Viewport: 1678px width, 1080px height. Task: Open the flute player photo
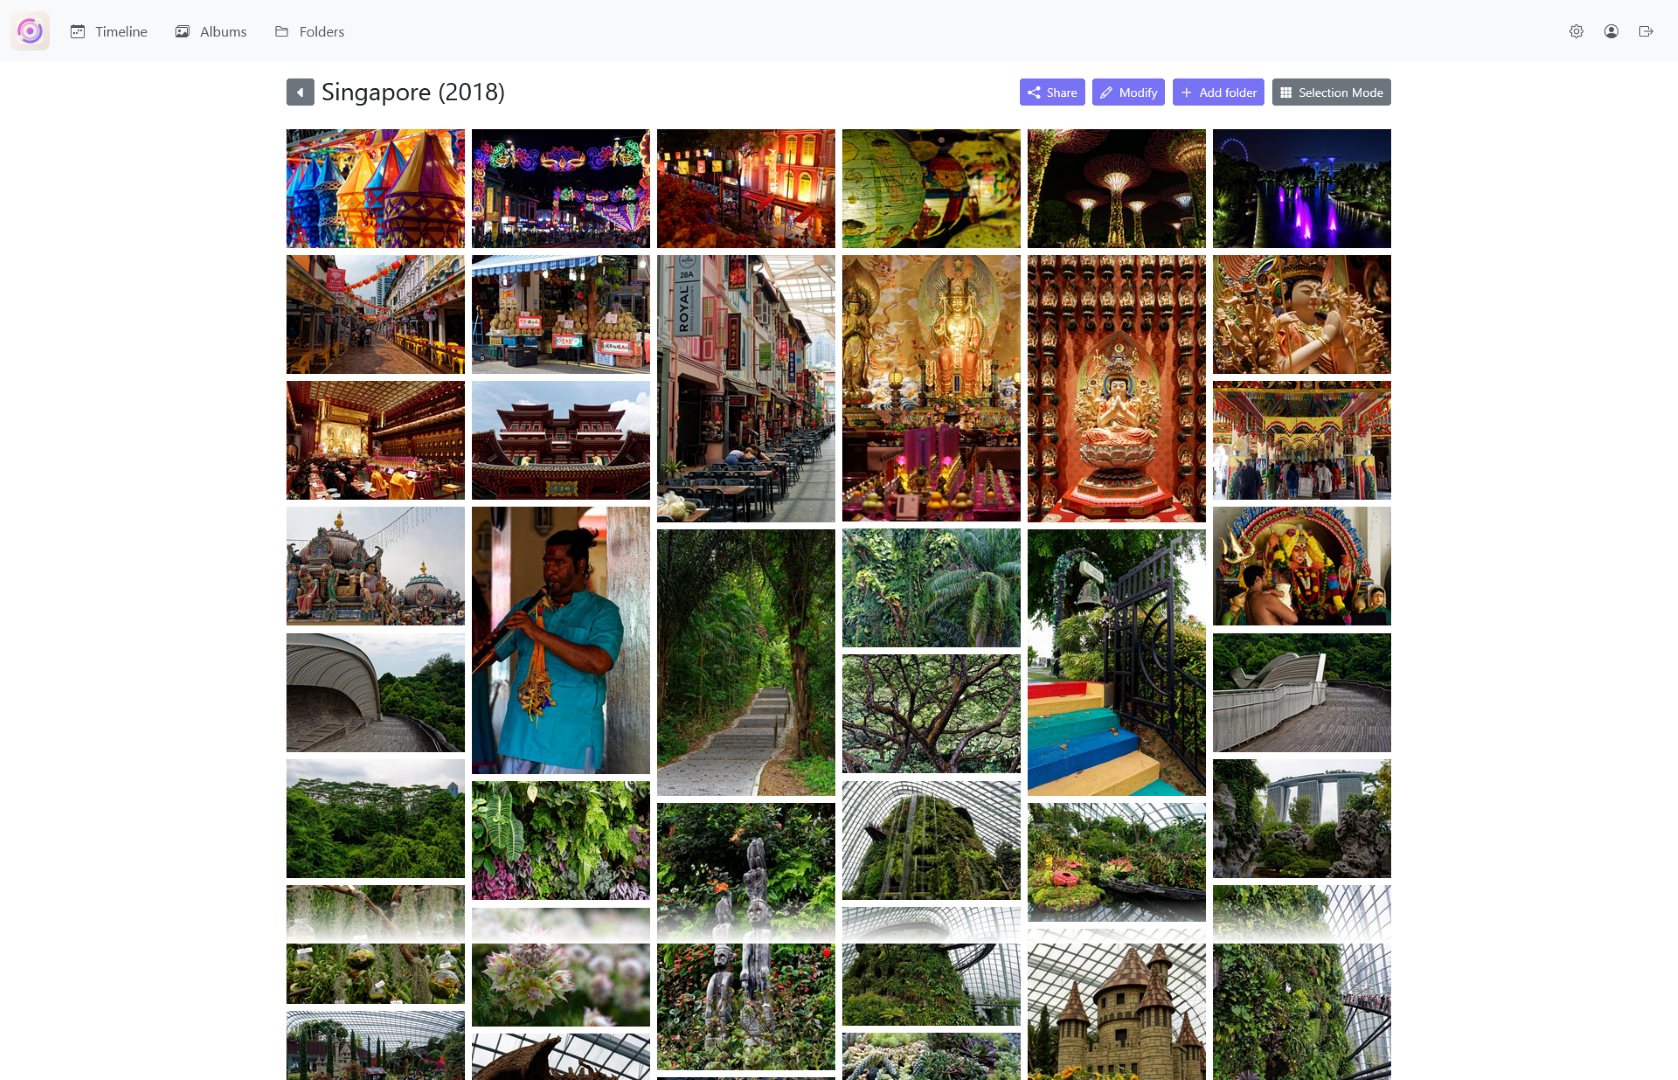click(x=560, y=640)
